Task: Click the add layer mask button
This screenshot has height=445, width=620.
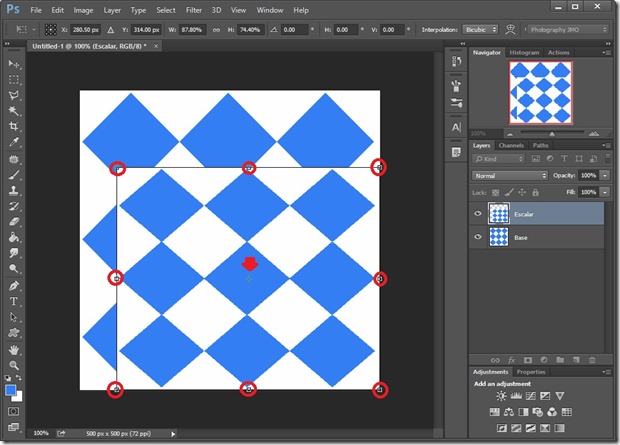Action: tap(528, 360)
